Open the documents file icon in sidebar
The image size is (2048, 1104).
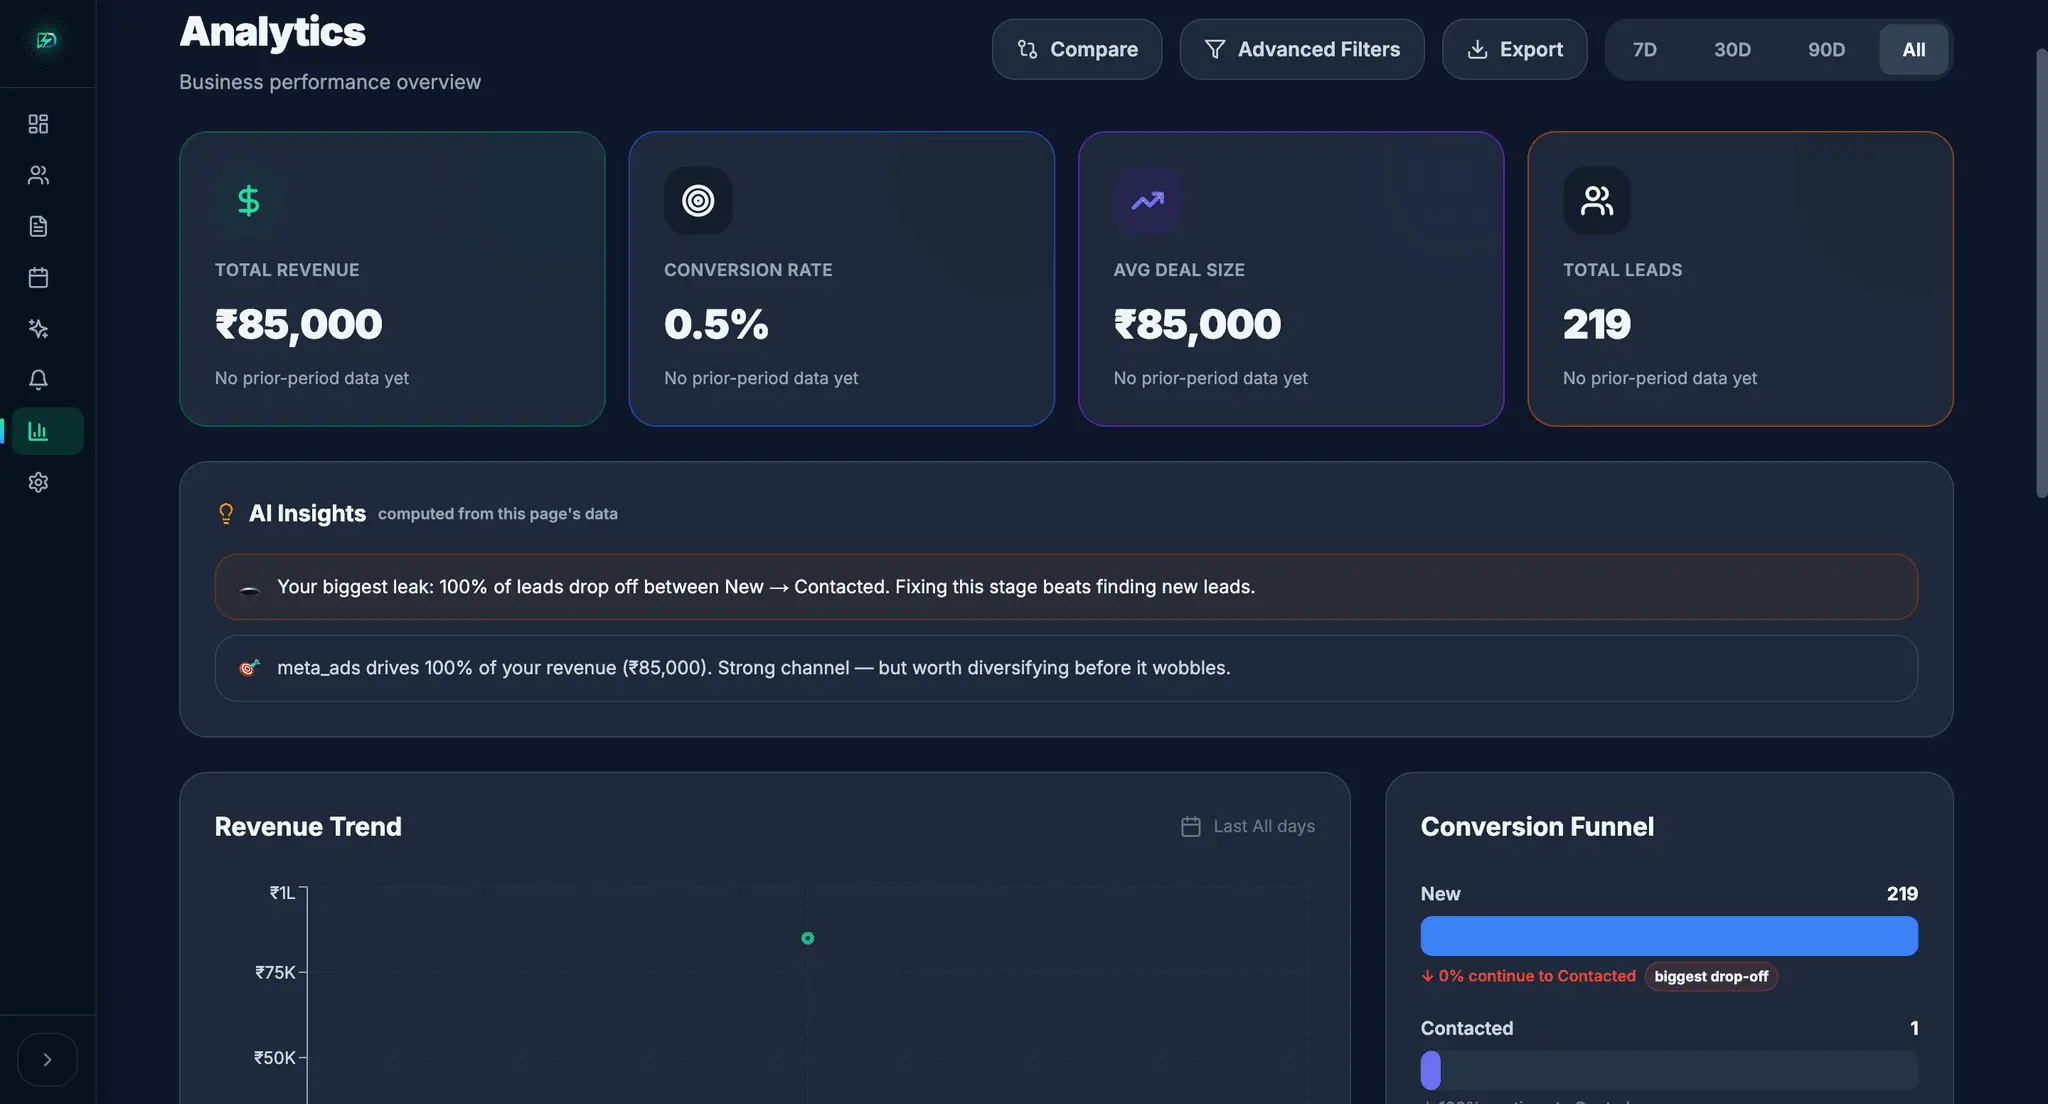click(x=38, y=226)
